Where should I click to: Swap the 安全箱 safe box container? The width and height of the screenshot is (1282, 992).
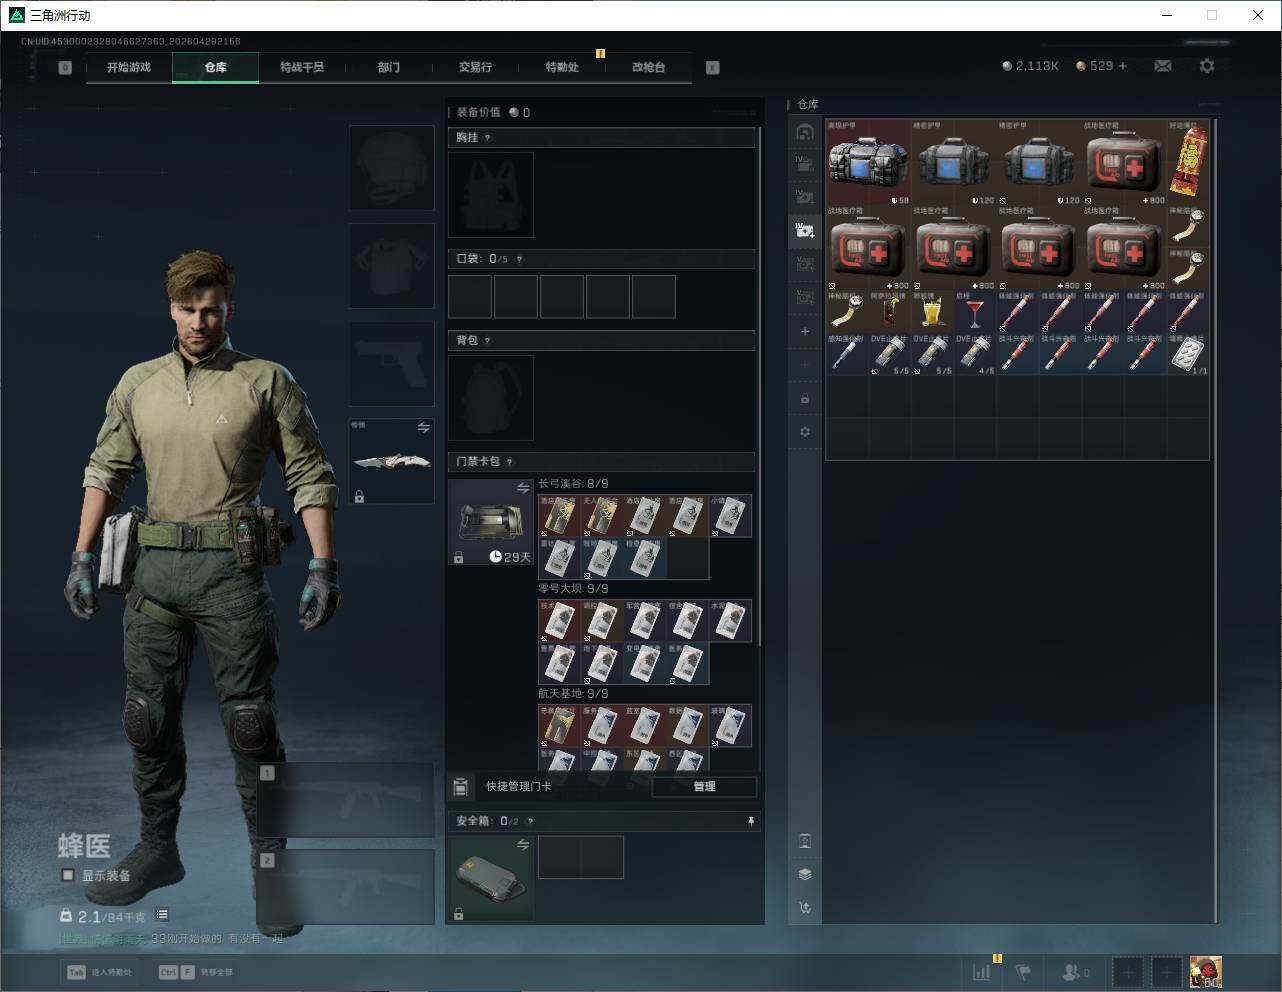523,845
